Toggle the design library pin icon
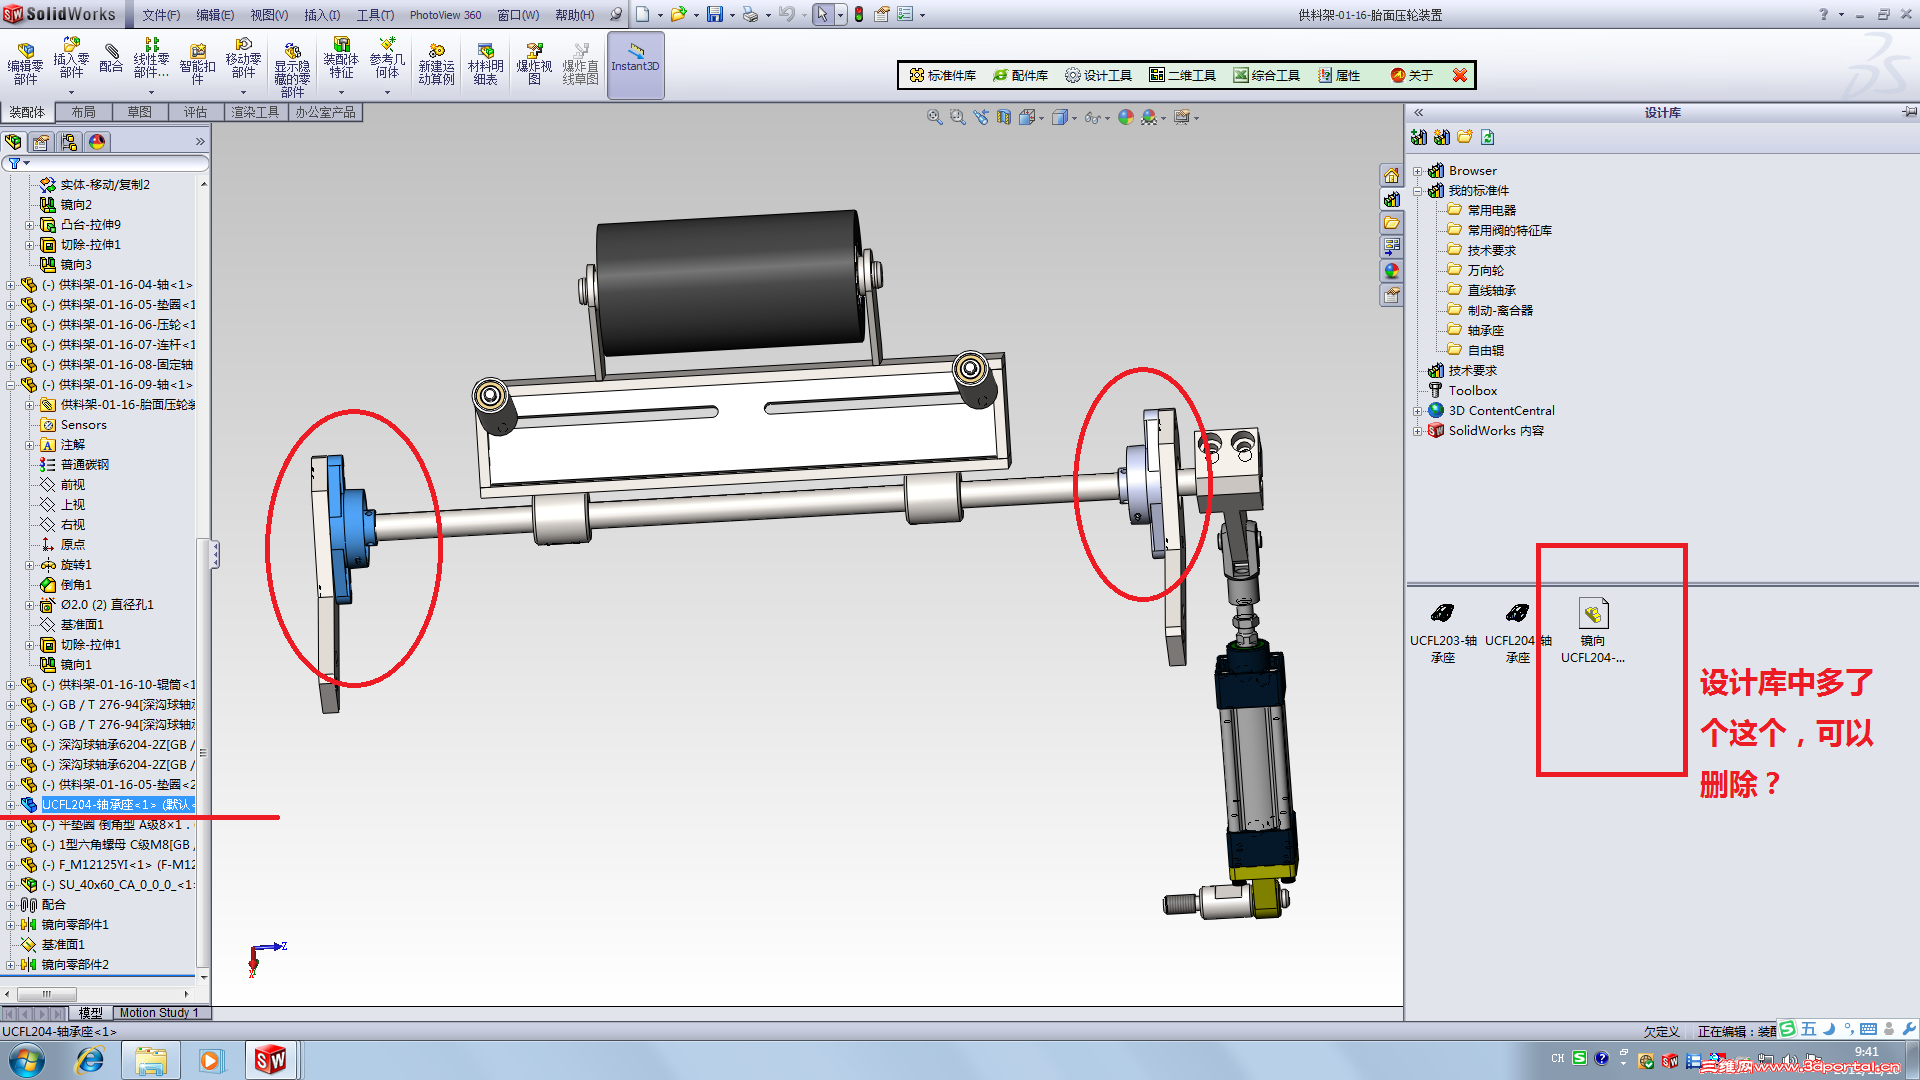 point(1909,112)
